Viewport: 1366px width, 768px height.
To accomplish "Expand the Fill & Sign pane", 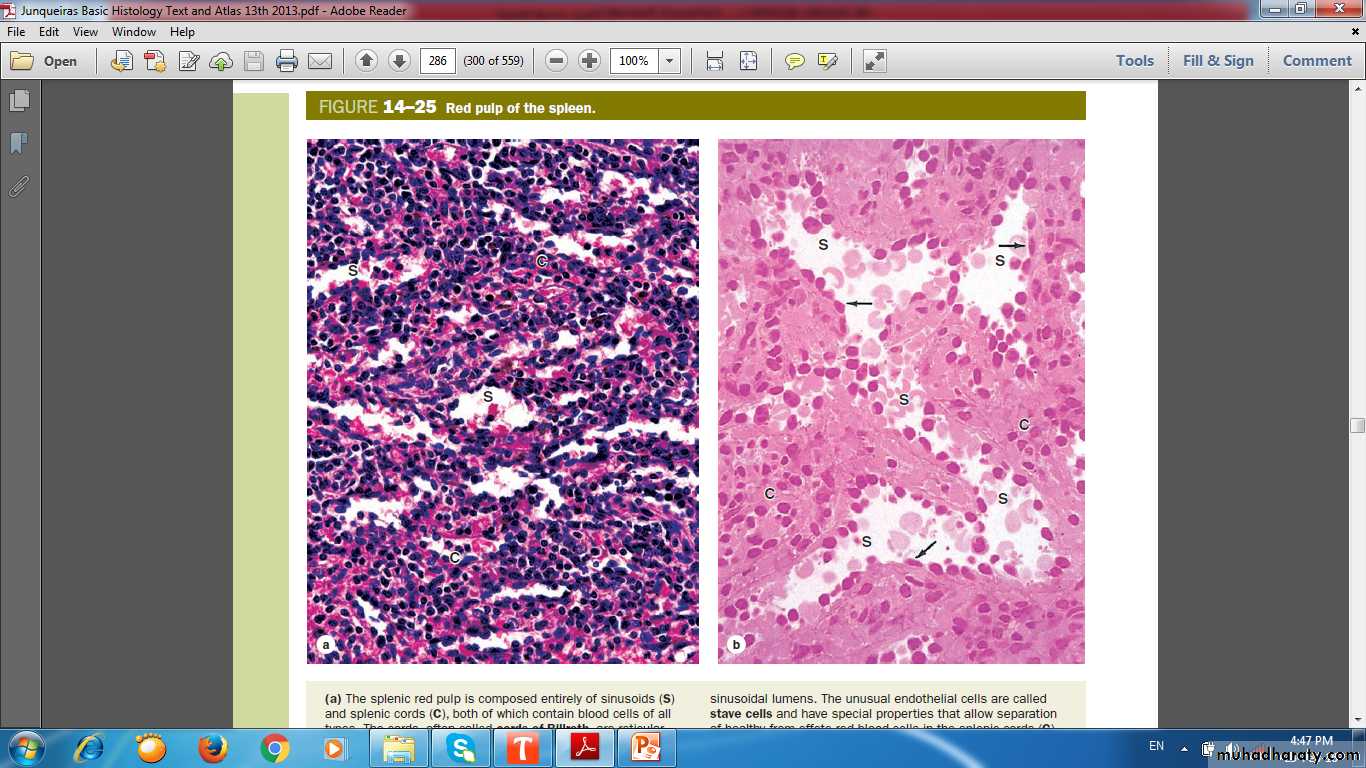I will point(1217,61).
